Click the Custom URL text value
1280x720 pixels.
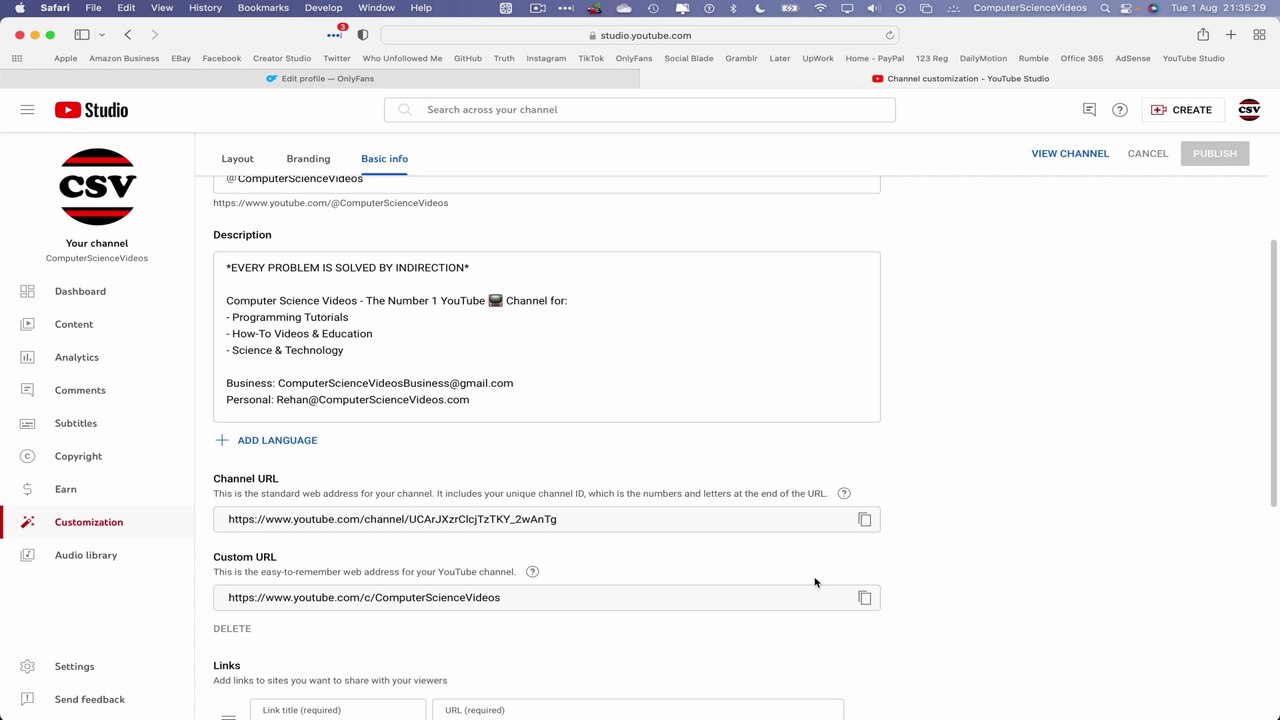click(364, 598)
